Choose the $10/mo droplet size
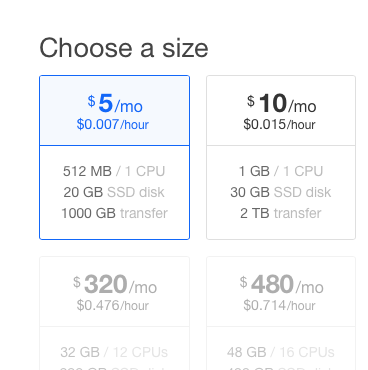The width and height of the screenshot is (368, 370). pyautogui.click(x=281, y=157)
